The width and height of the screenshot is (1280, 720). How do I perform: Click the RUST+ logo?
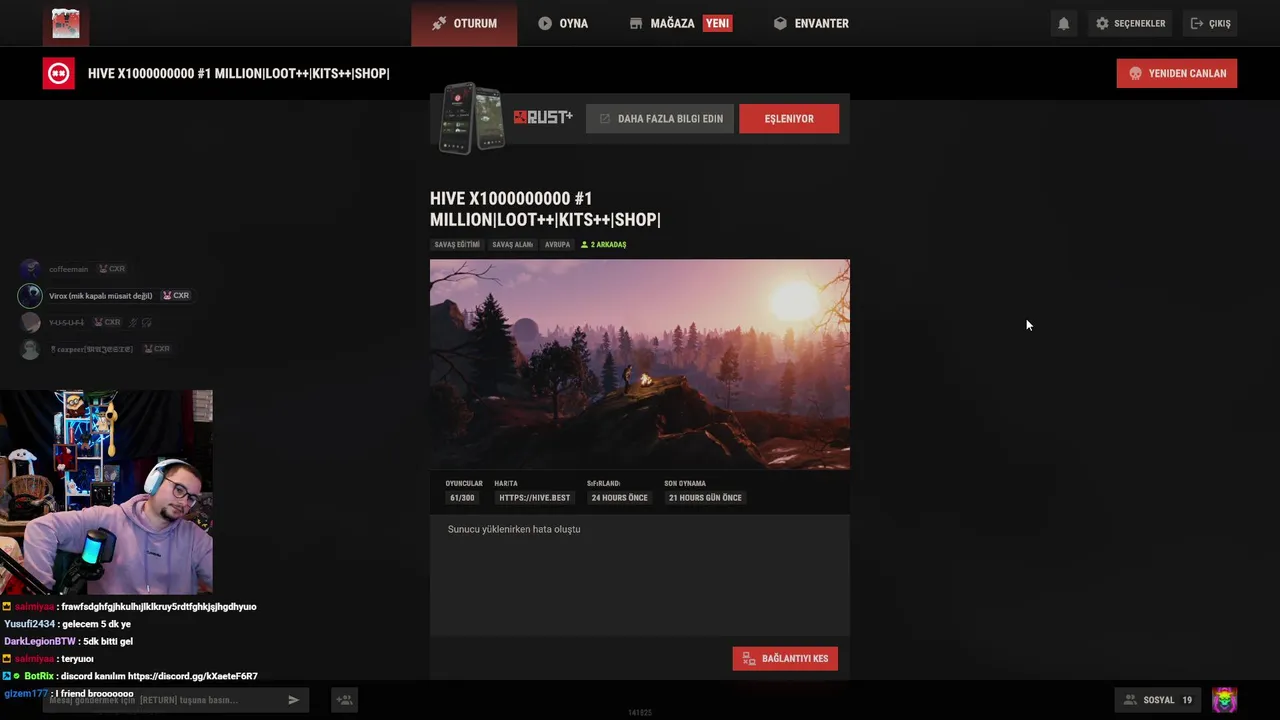tap(543, 118)
